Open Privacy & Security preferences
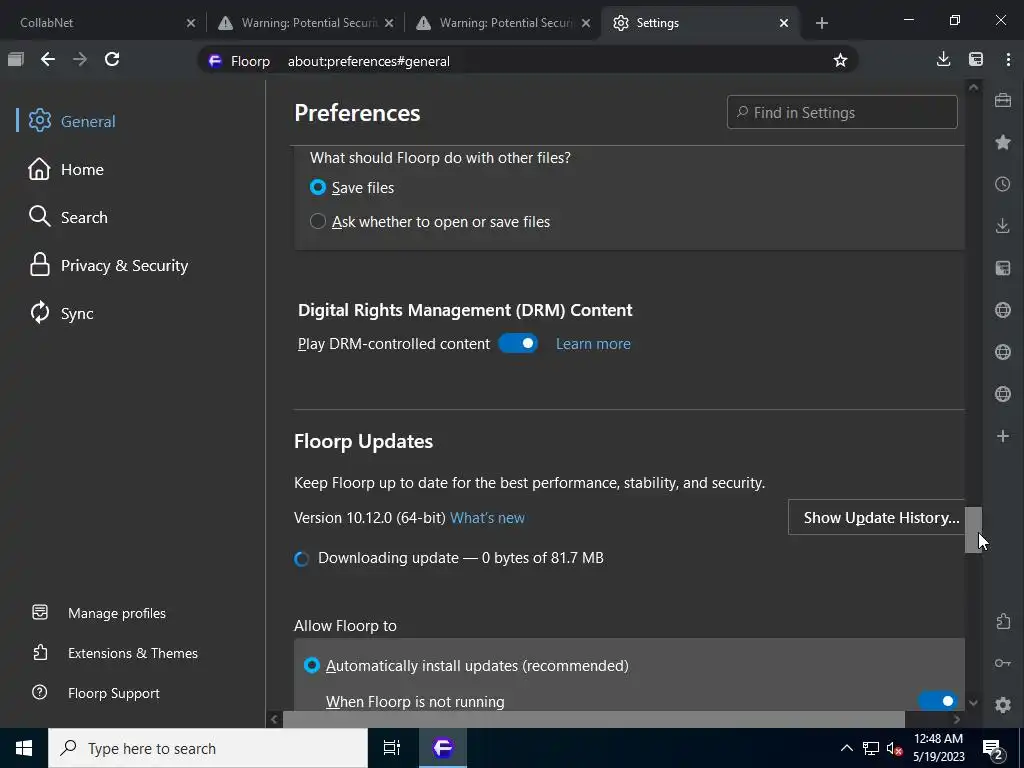Screen dimensions: 1024x768 pos(108,265)
